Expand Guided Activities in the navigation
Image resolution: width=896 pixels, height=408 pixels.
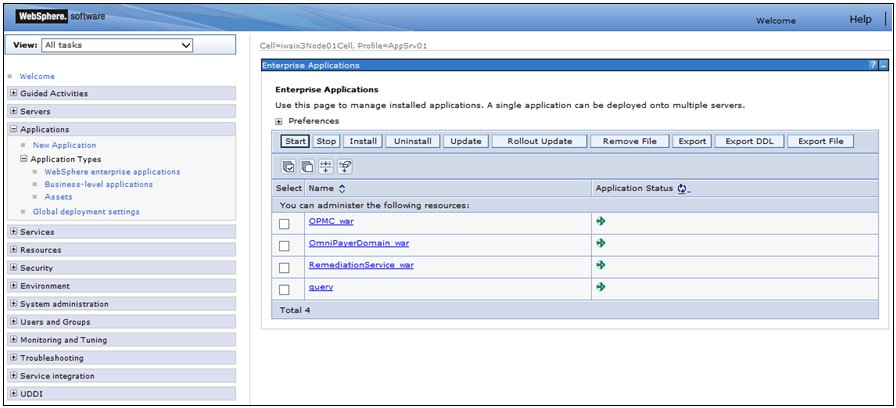tap(13, 93)
